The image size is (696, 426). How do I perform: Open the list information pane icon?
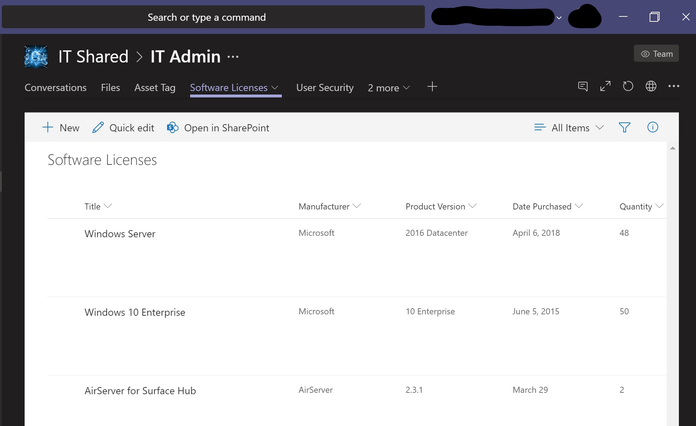pyautogui.click(x=653, y=128)
